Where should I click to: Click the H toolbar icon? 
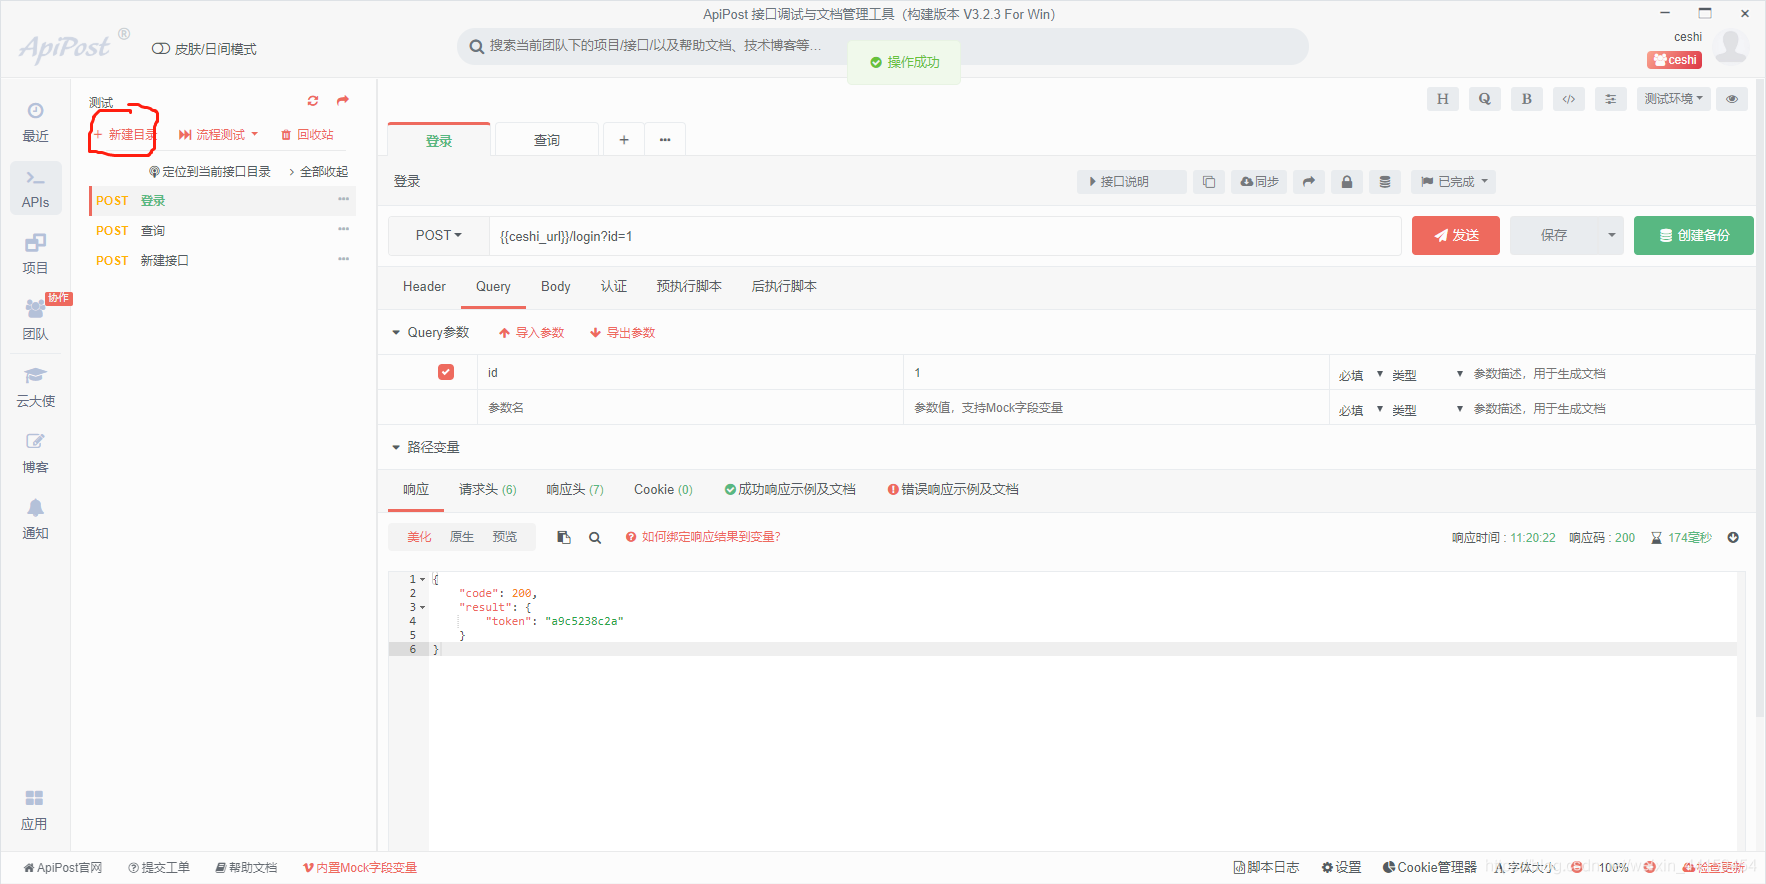(1442, 98)
